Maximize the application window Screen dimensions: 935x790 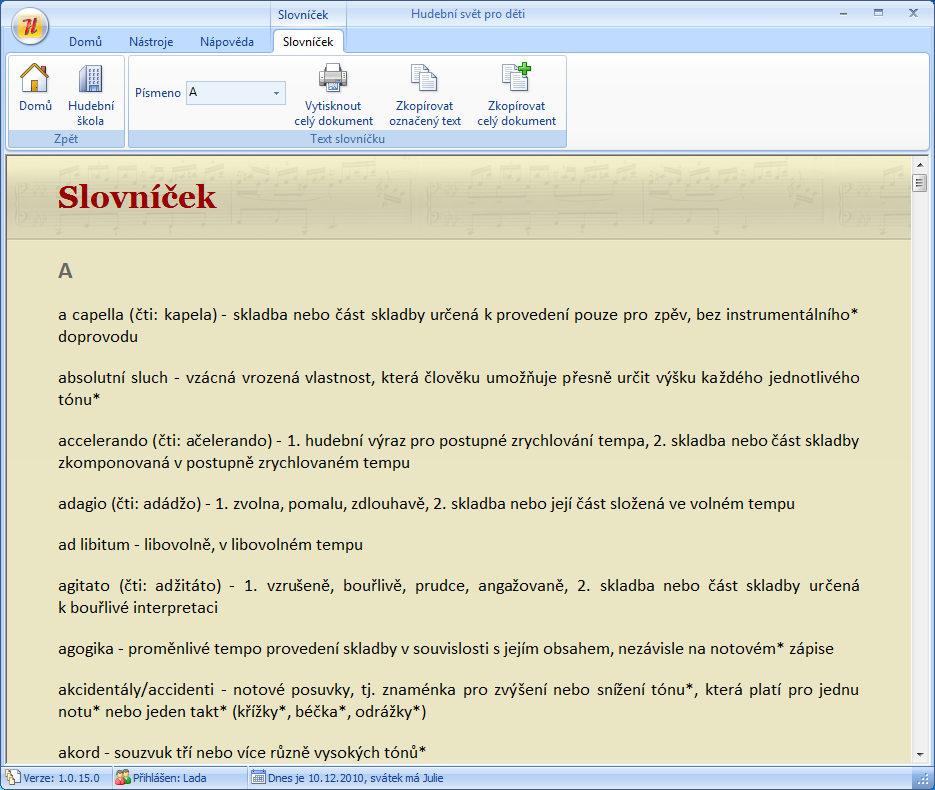click(x=878, y=13)
